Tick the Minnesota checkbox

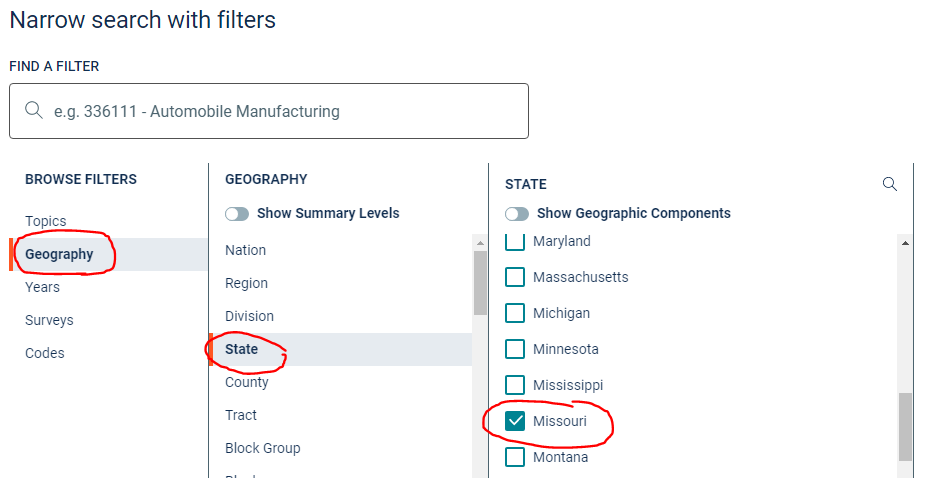tap(515, 349)
